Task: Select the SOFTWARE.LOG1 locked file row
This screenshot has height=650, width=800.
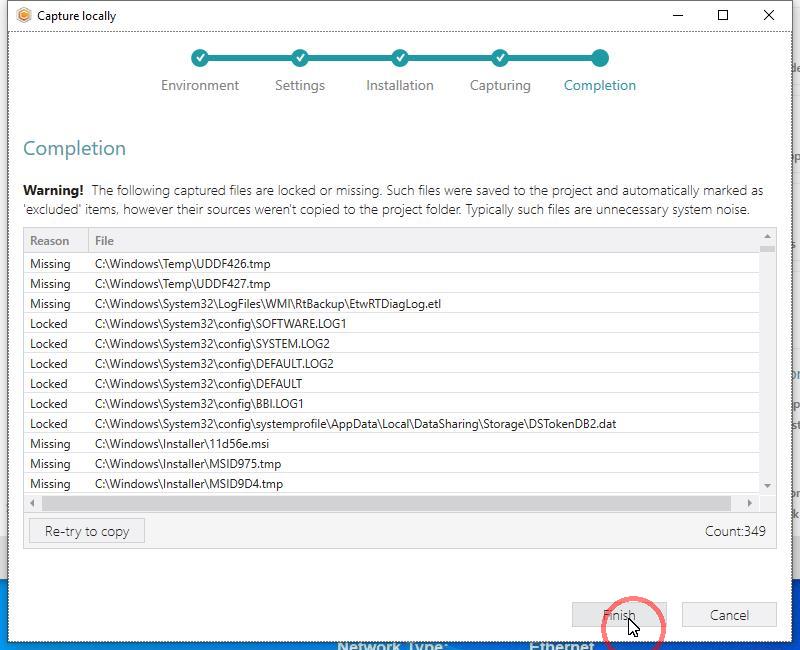Action: tap(220, 324)
